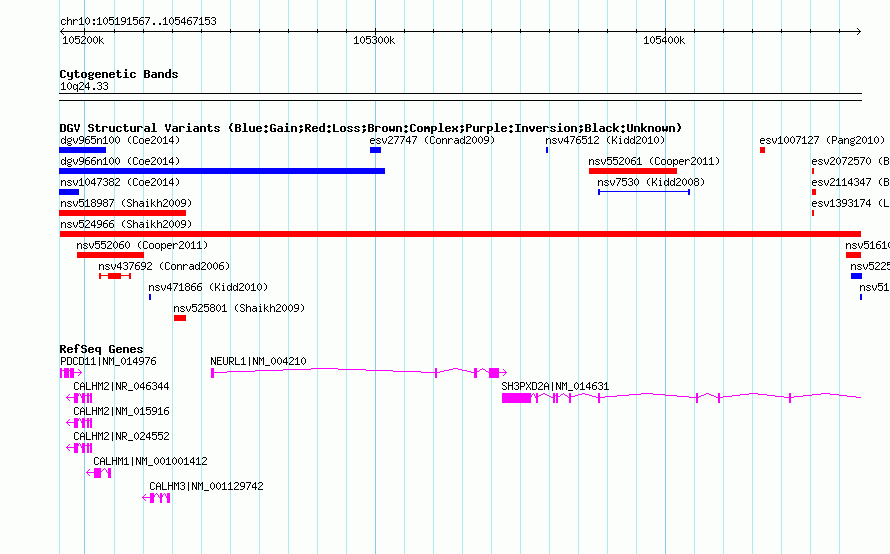
Task: Select the nsv1047382 blue gain bar
Action: pos(69,192)
